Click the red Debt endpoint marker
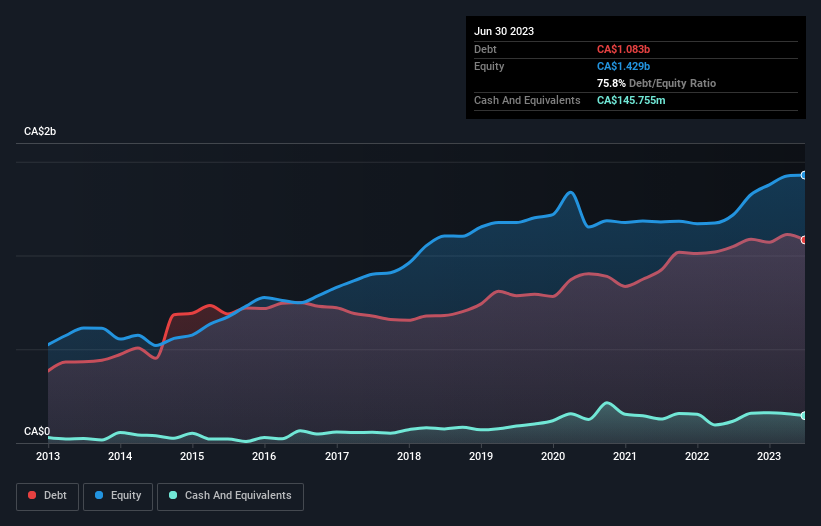Image resolution: width=821 pixels, height=526 pixels. coord(804,240)
